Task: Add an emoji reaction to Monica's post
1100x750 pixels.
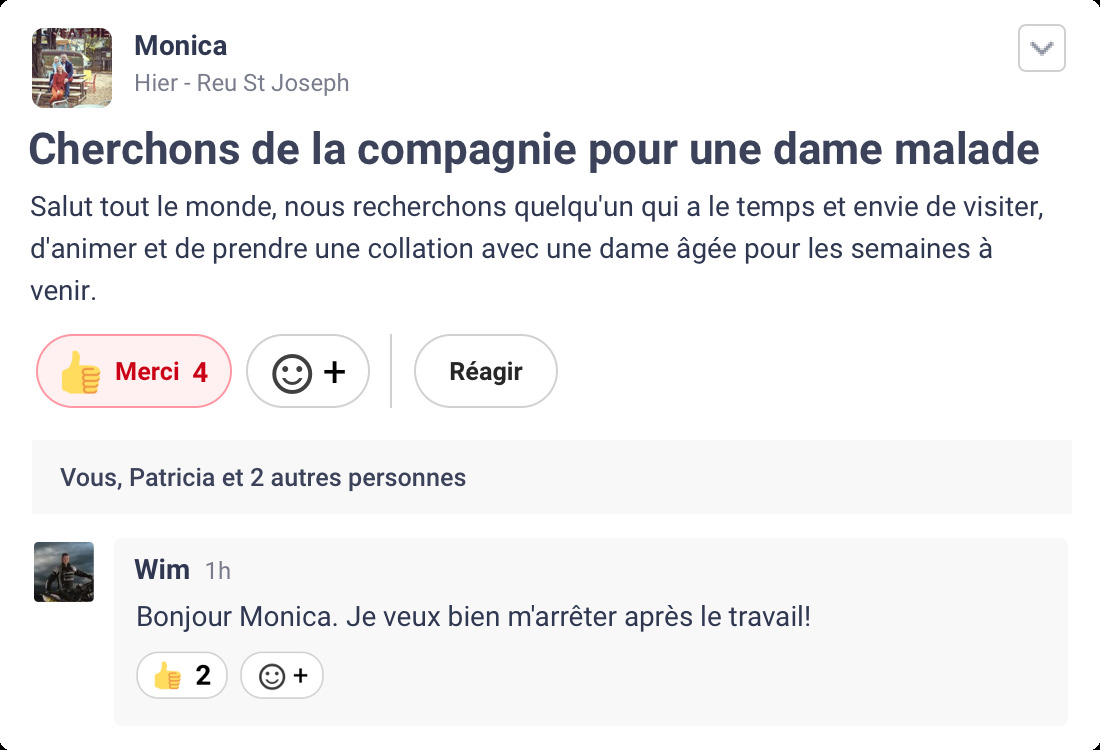Action: [308, 372]
